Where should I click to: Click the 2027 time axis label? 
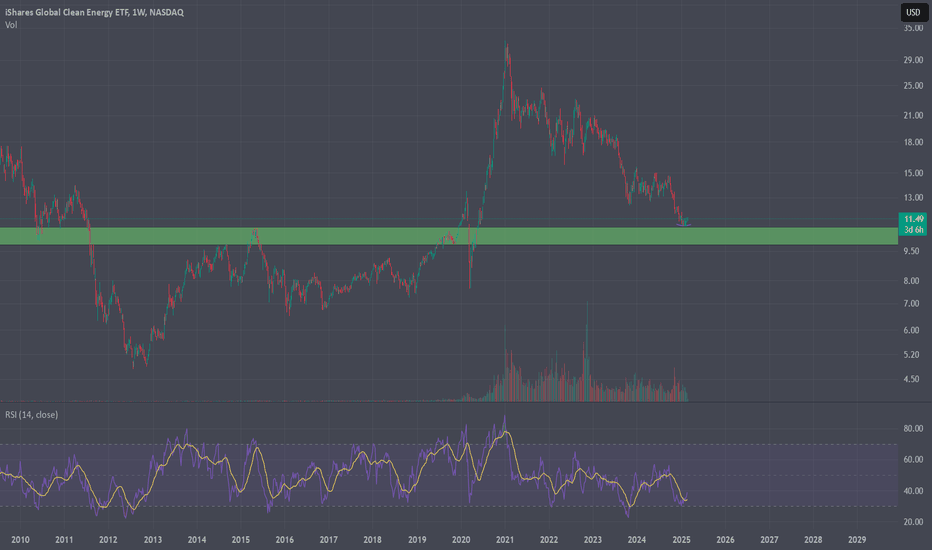point(769,540)
